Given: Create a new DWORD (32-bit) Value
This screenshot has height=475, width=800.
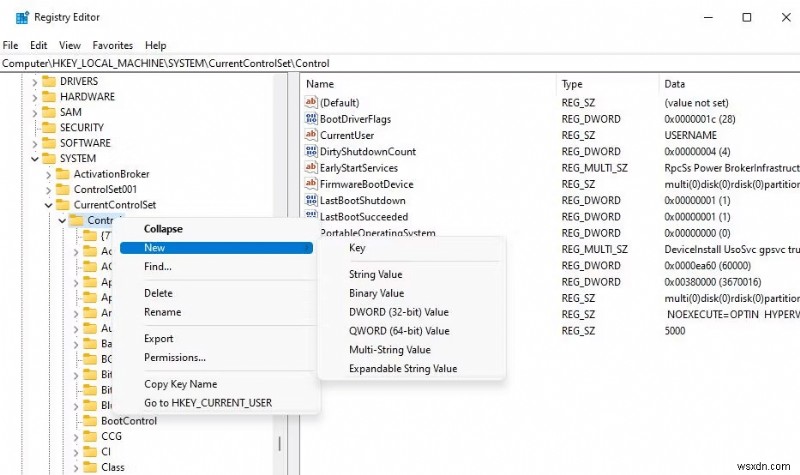Looking at the screenshot, I should coord(412,312).
